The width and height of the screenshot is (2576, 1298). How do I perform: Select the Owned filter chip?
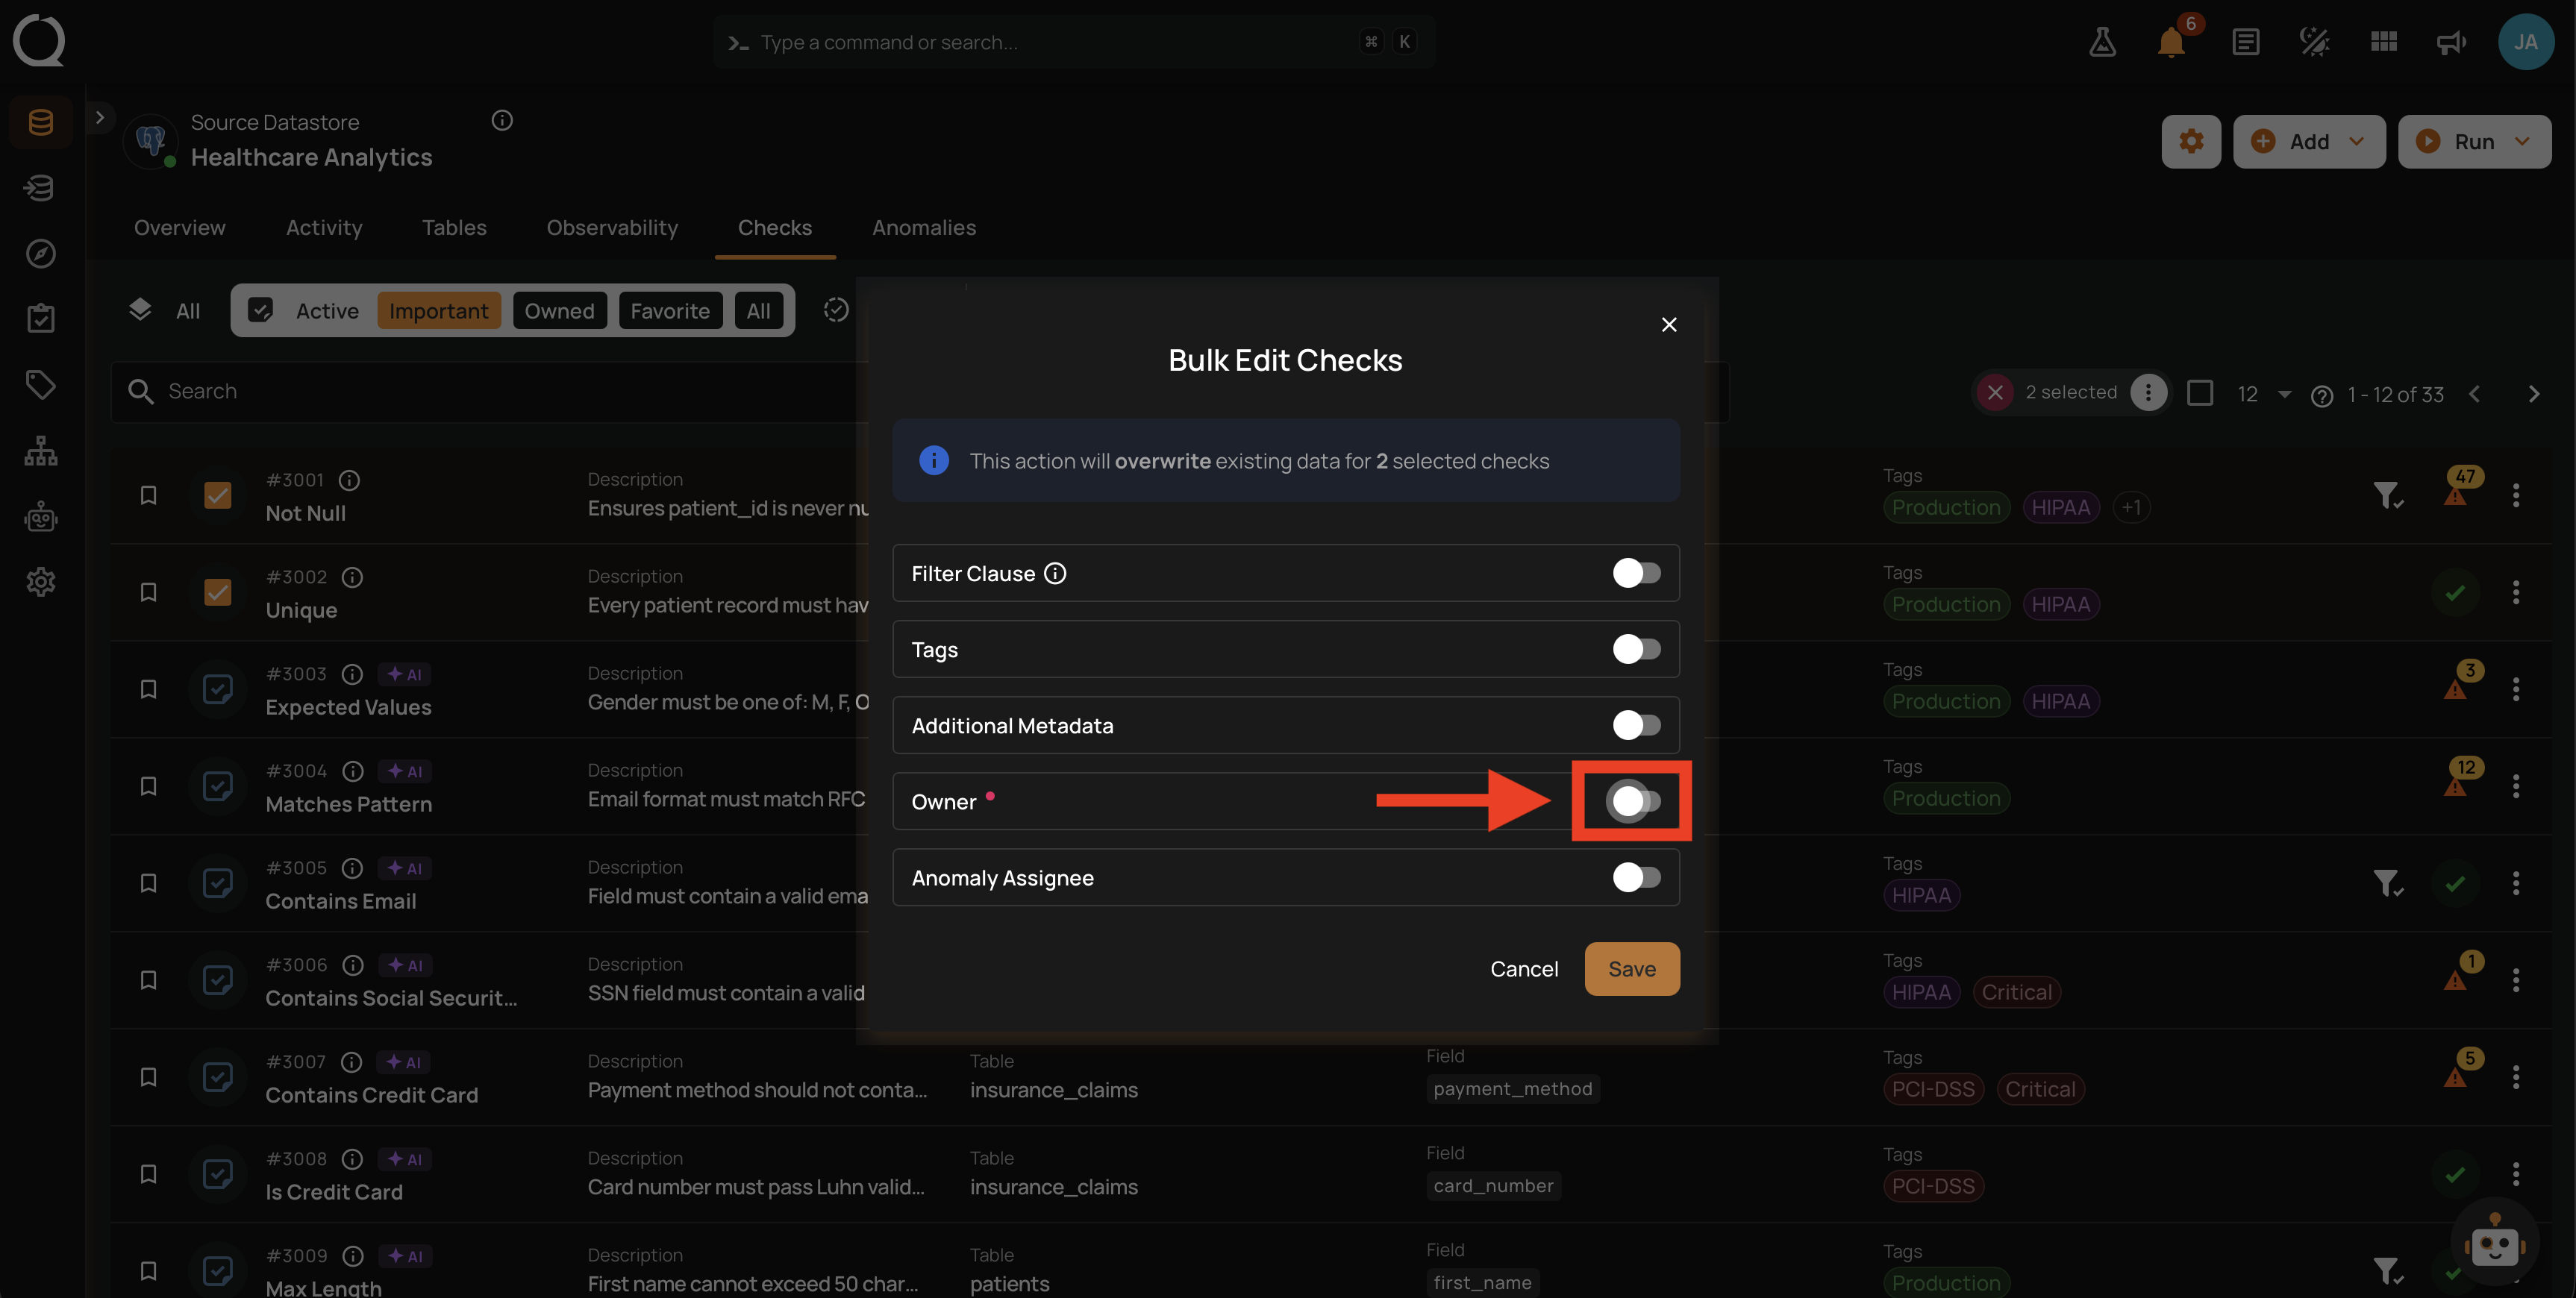coord(559,311)
